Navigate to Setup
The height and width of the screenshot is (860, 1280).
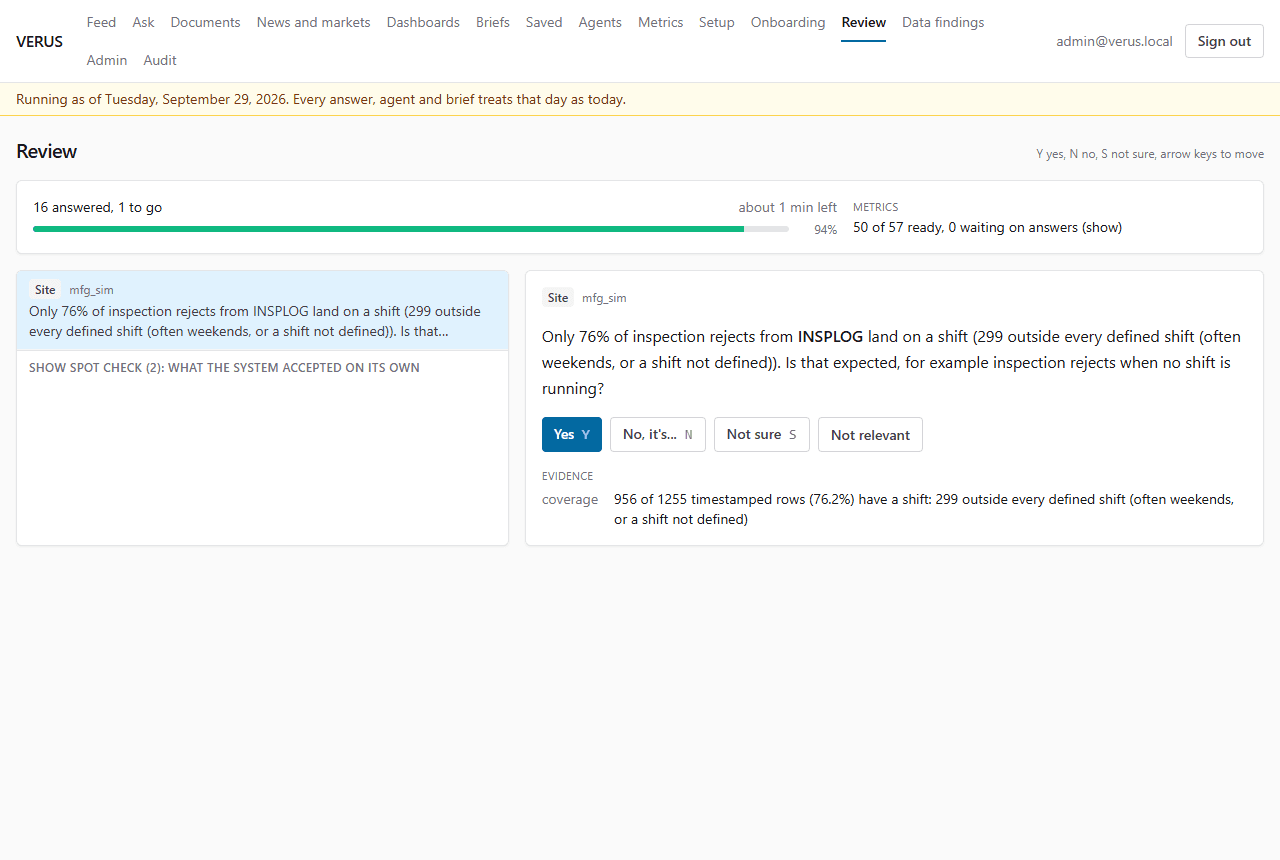tap(717, 22)
